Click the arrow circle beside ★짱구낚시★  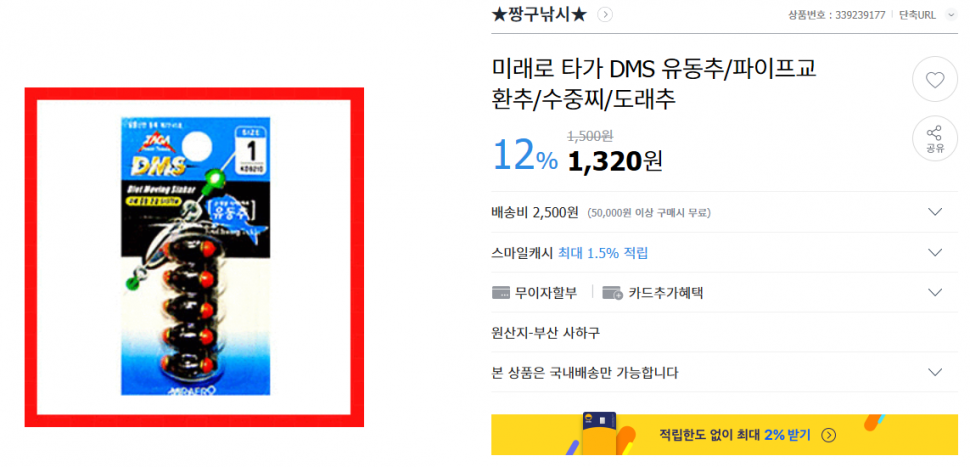click(x=605, y=15)
